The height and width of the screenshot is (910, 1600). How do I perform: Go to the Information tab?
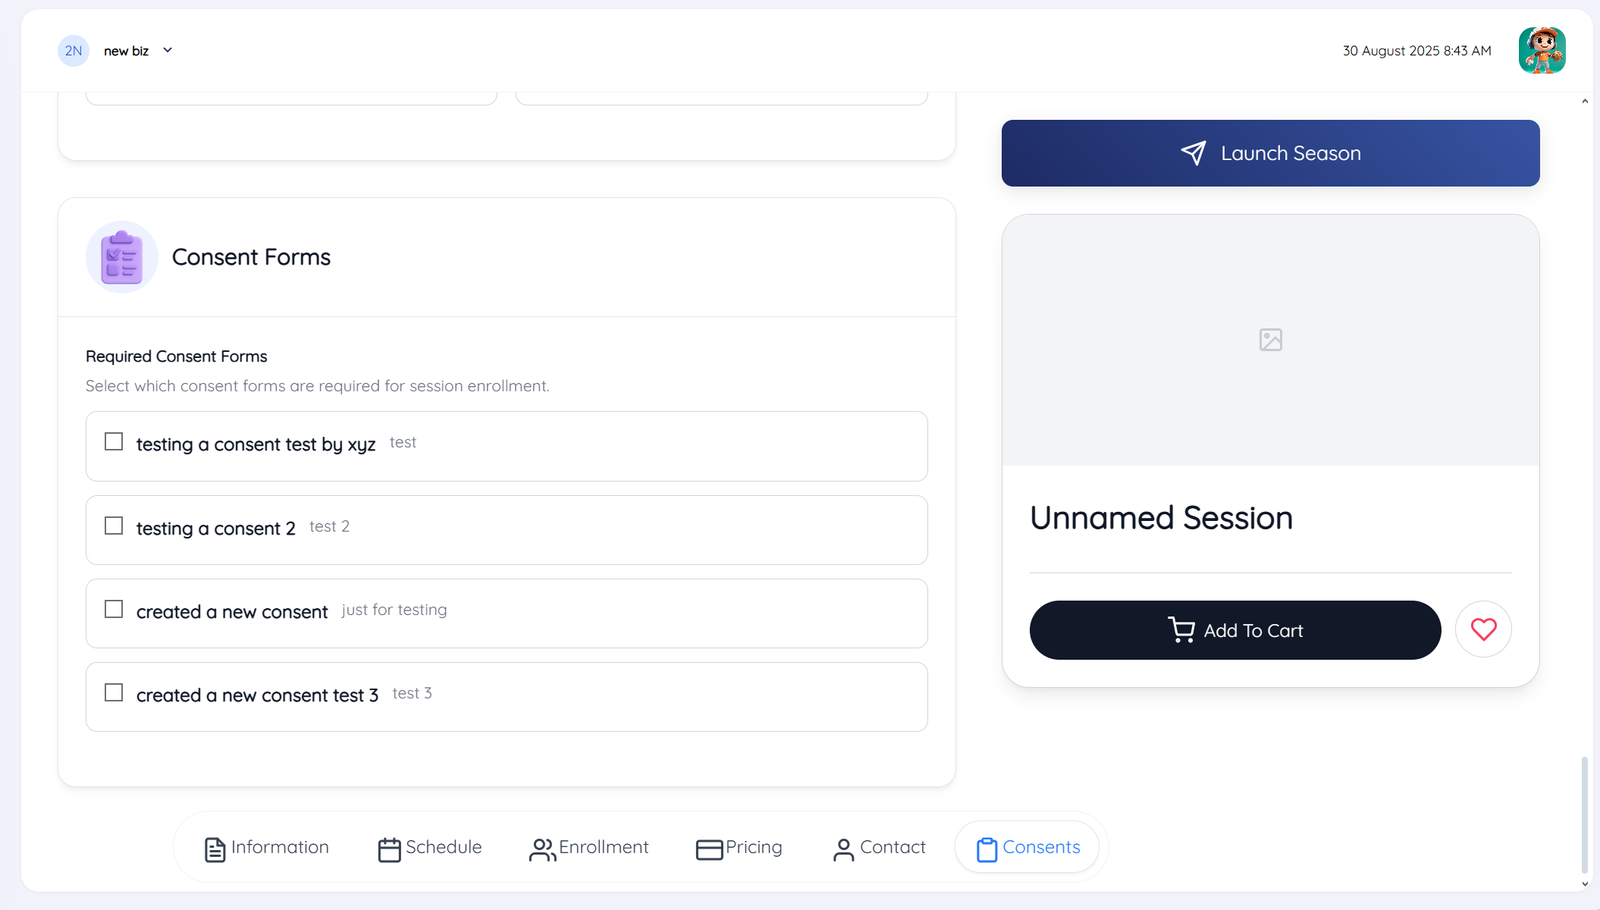[266, 848]
